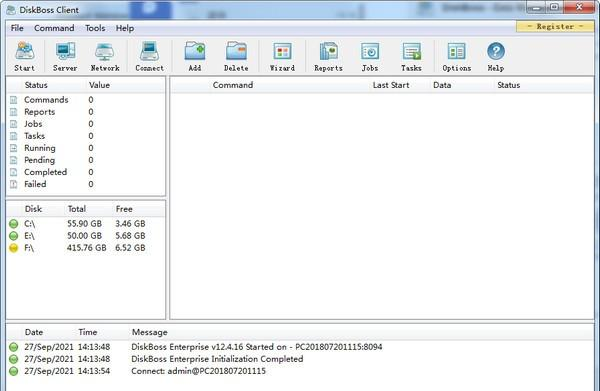600x391 pixels.
Task: Click the Status column header in command list
Action: tap(509, 85)
